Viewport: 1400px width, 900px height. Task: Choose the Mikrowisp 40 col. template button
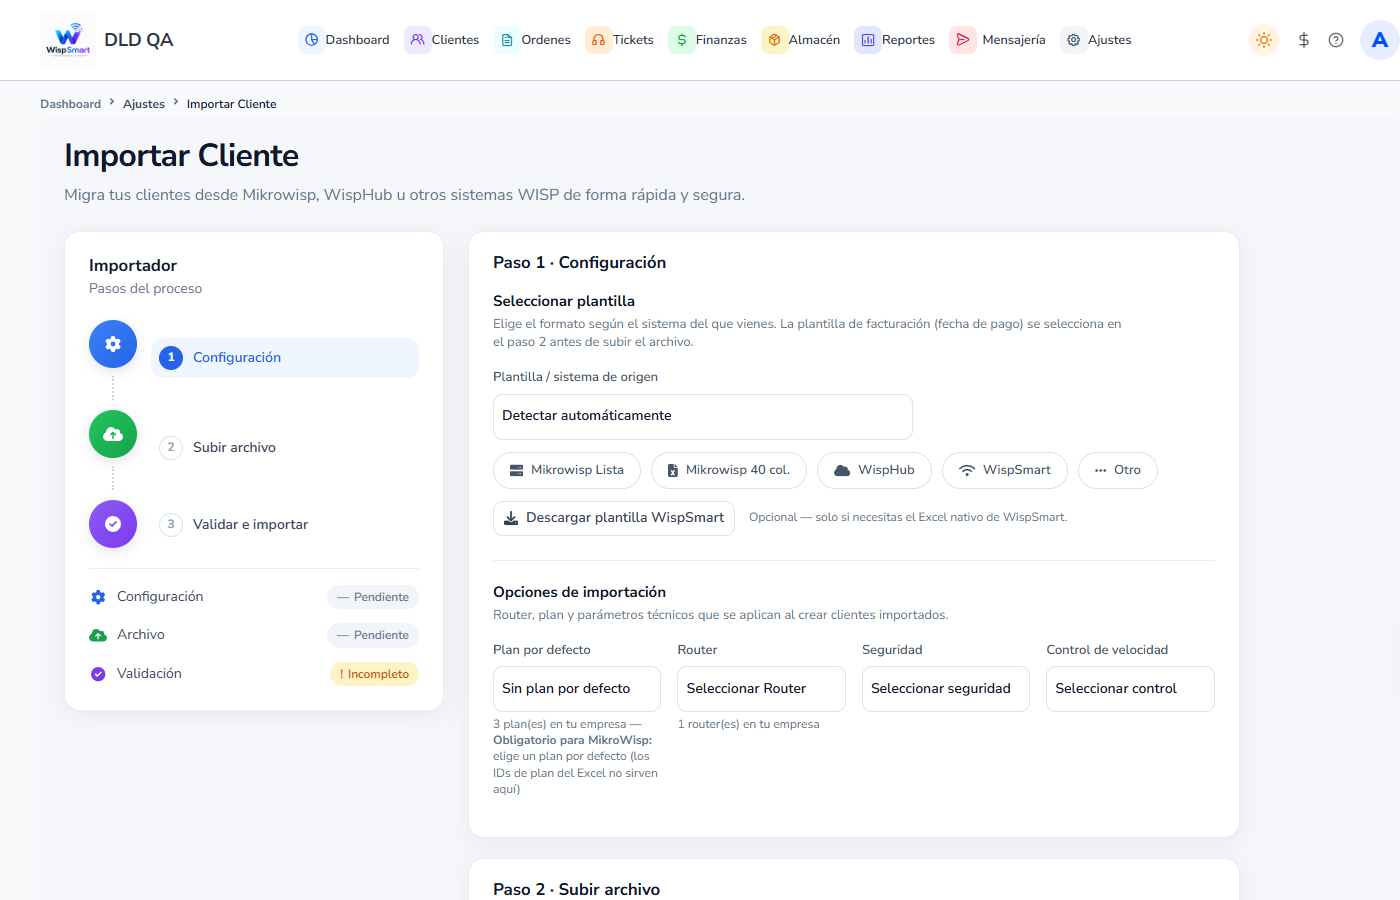click(x=729, y=470)
